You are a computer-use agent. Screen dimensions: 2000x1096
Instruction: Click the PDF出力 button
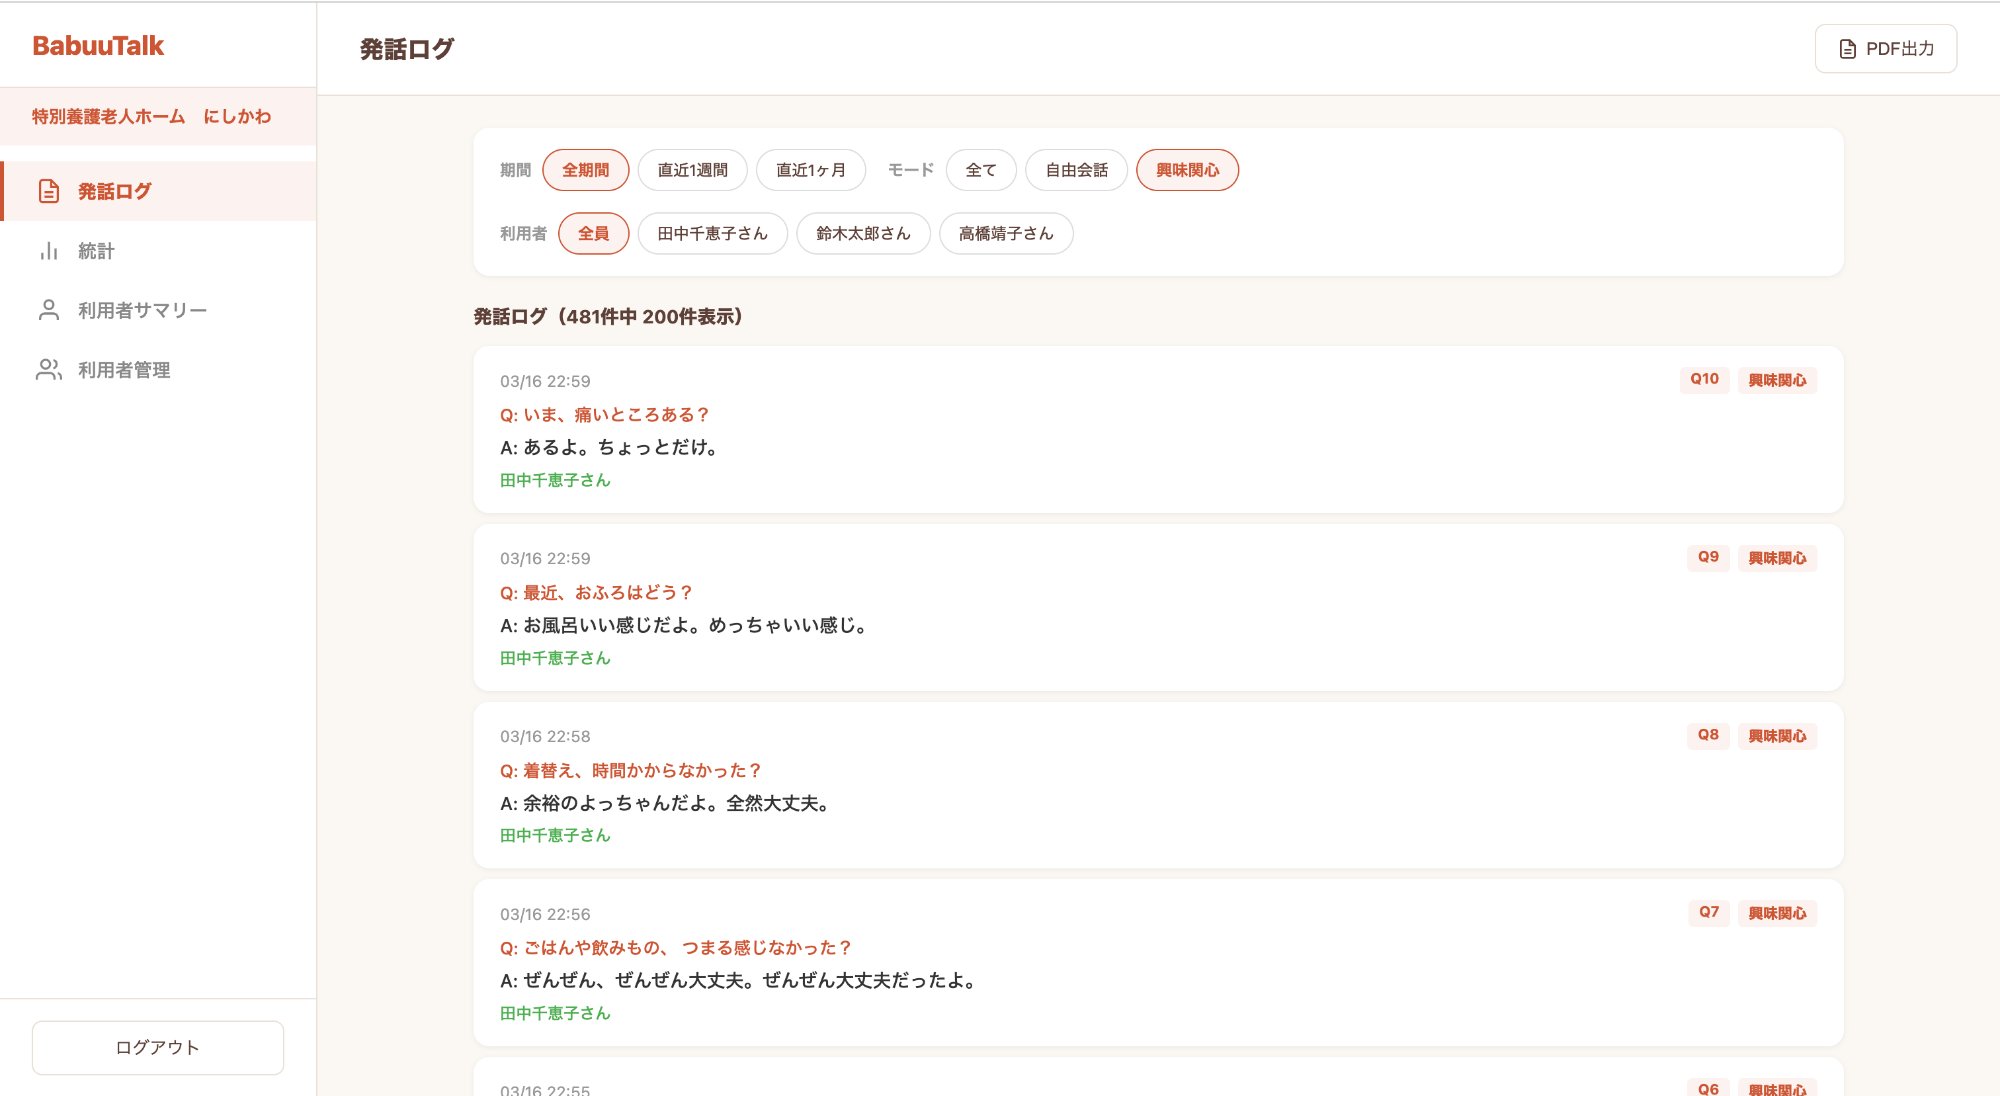coord(1886,46)
